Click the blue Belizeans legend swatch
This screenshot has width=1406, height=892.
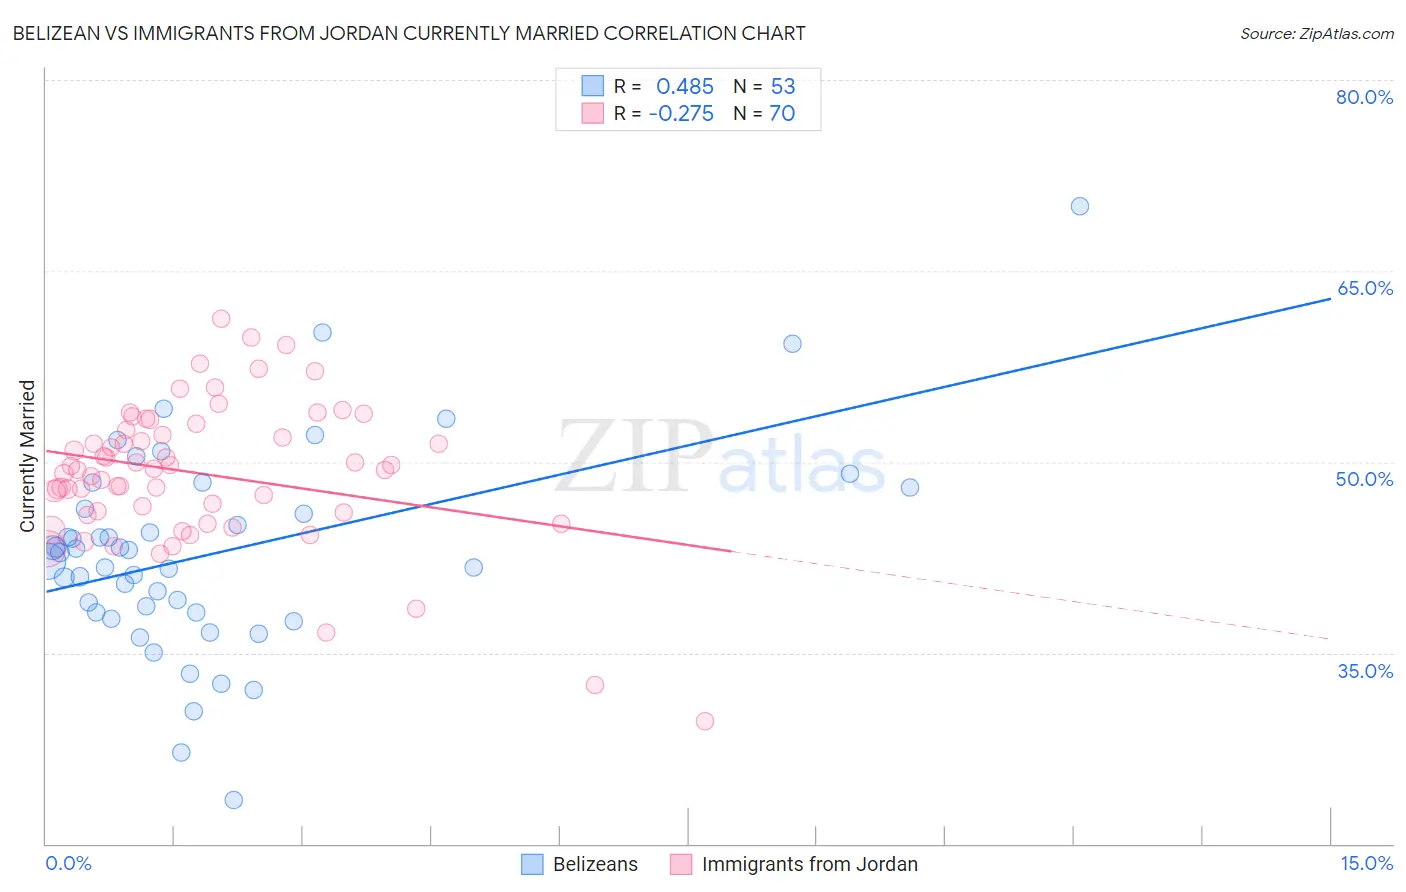pyautogui.click(x=532, y=864)
